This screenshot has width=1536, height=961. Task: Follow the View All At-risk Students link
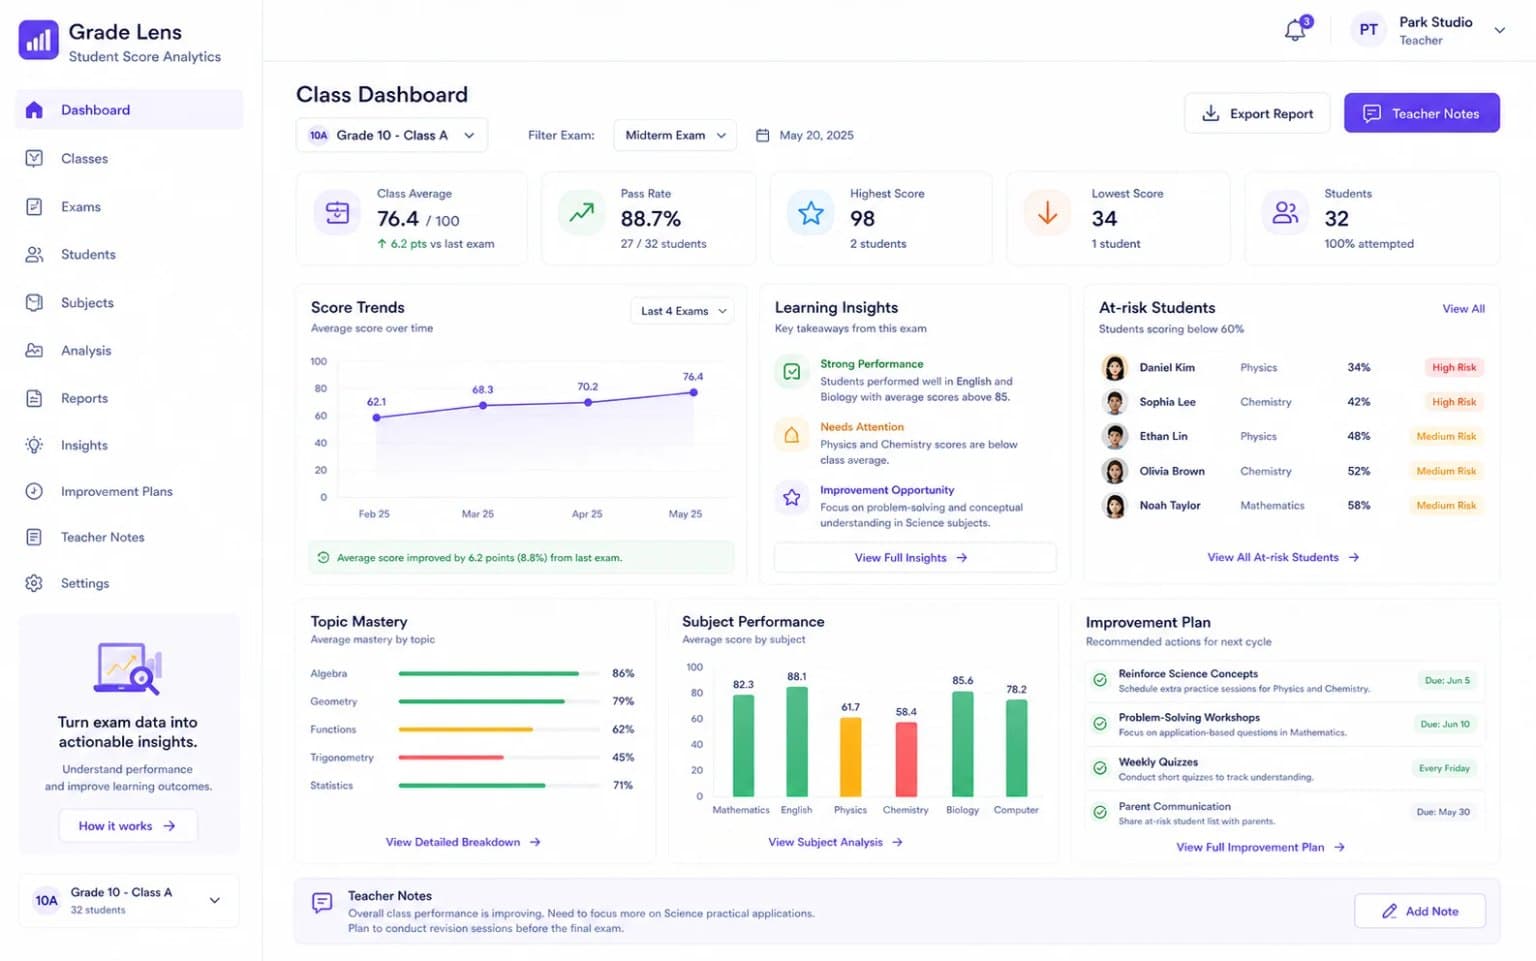[x=1283, y=557]
